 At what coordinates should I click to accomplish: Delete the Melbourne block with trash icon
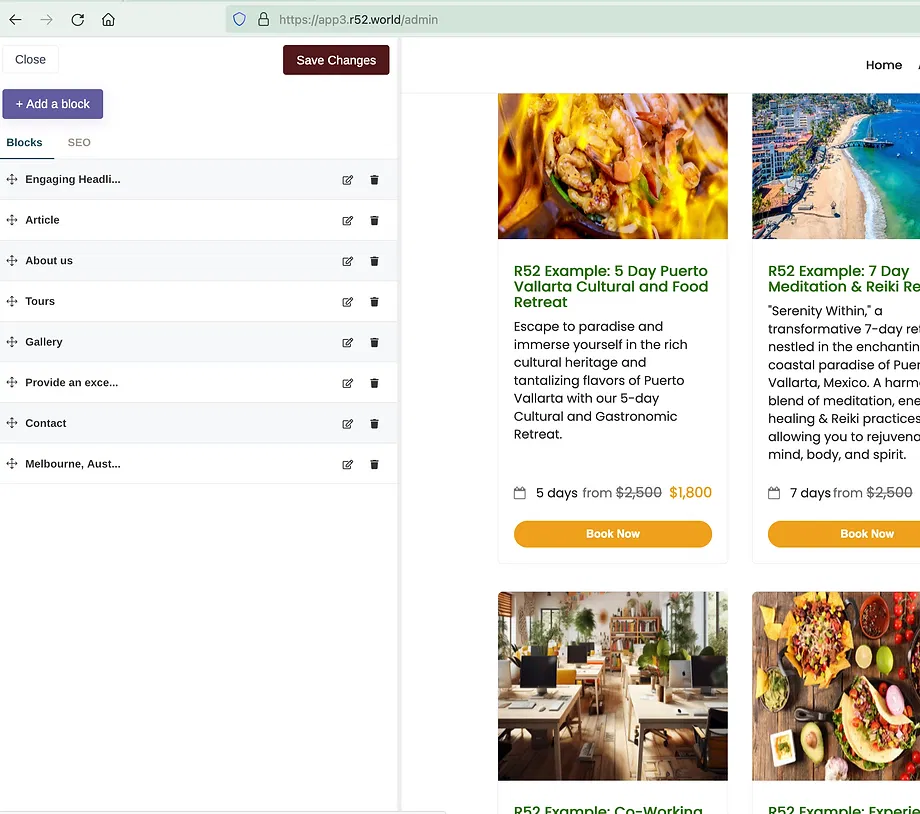[x=375, y=464]
